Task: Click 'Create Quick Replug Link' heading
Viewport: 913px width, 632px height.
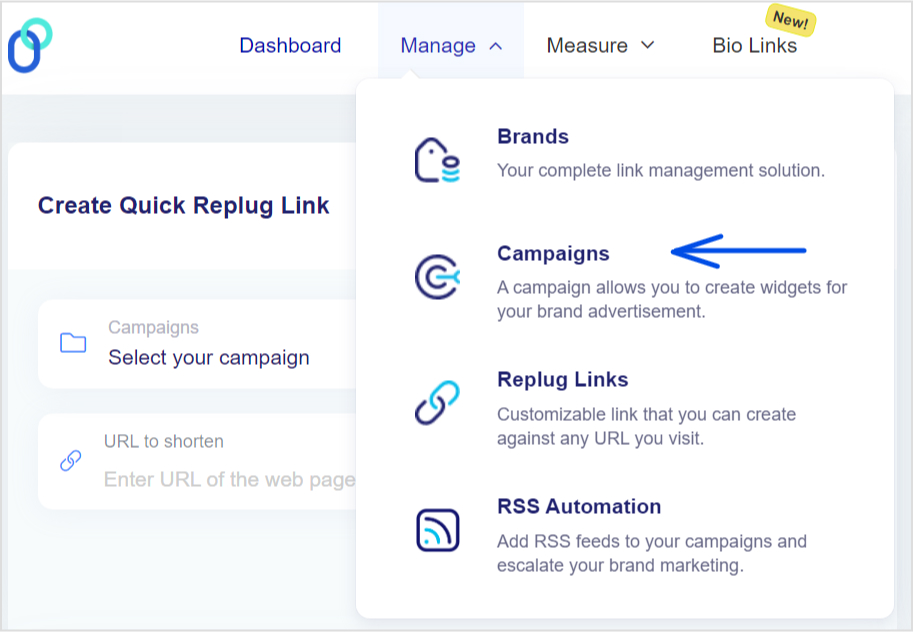Action: point(183,206)
